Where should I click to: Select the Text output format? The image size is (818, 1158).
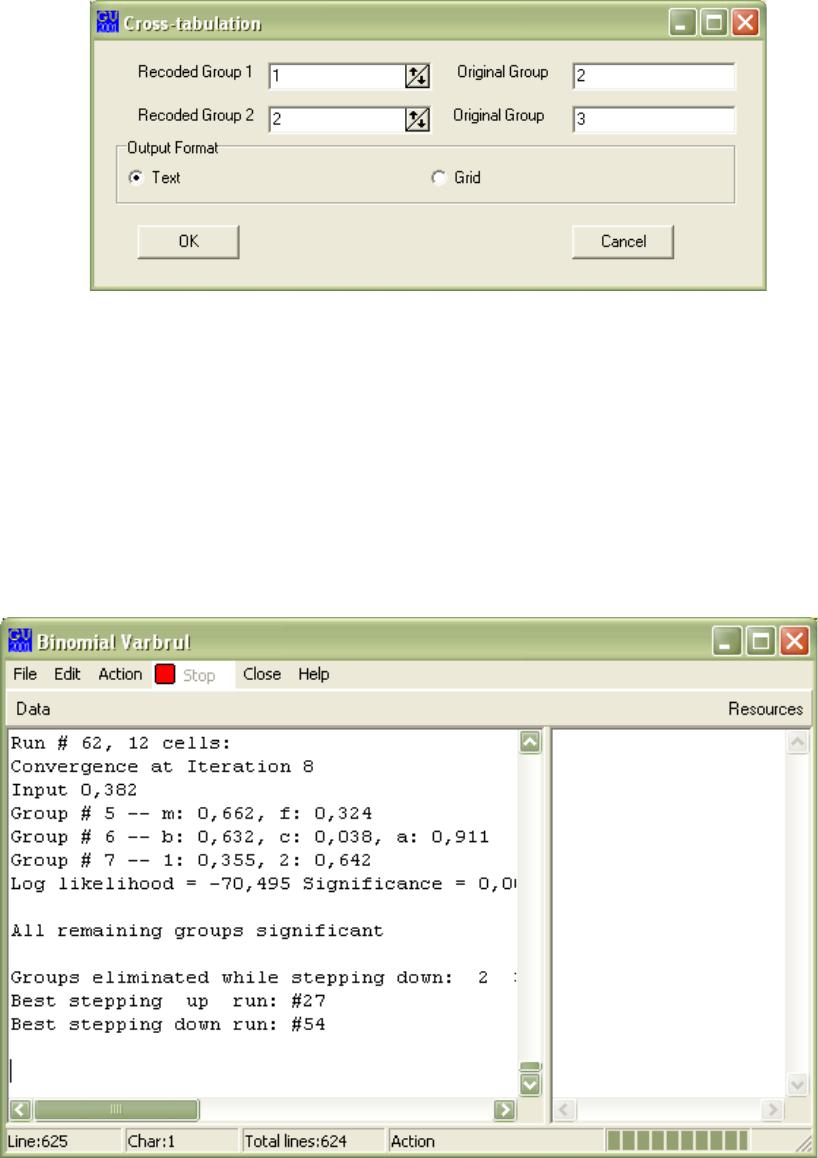tap(134, 178)
